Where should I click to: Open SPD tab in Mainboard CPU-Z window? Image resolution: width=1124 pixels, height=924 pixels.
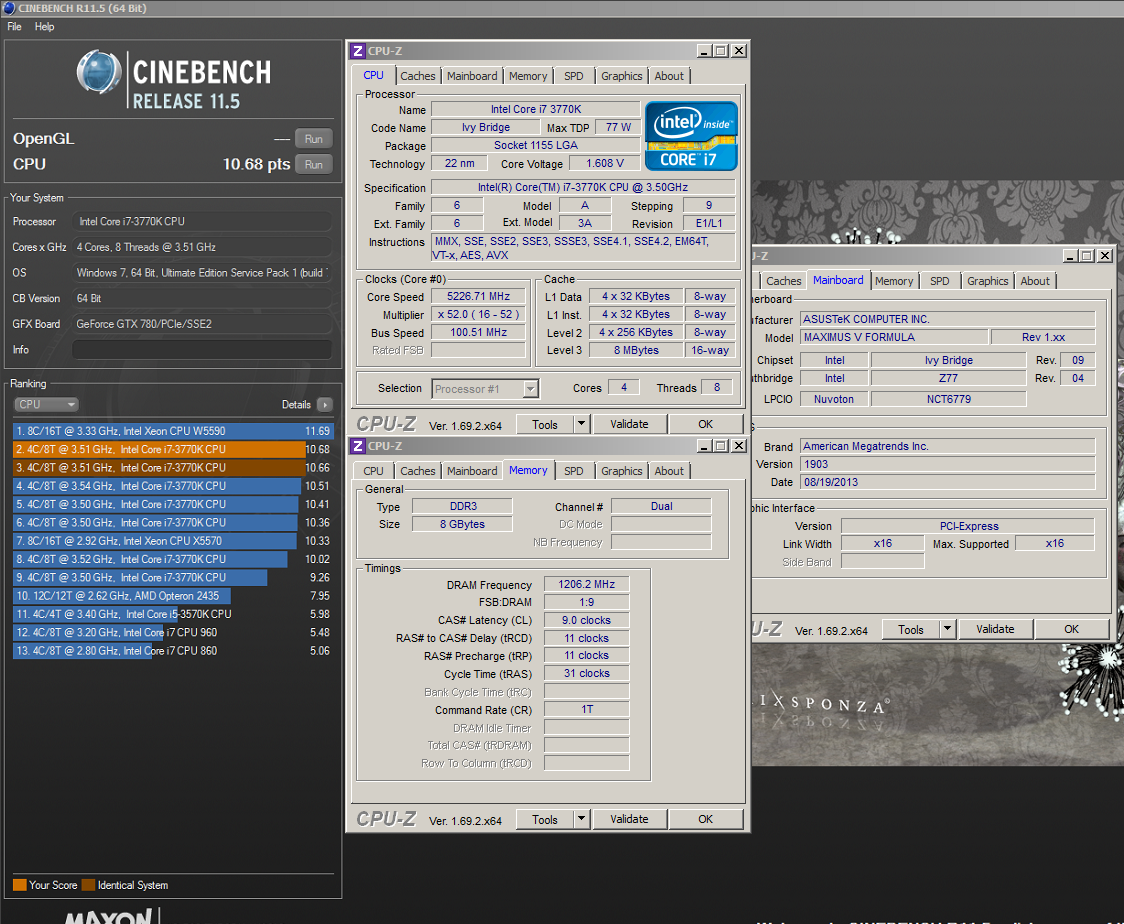click(940, 281)
